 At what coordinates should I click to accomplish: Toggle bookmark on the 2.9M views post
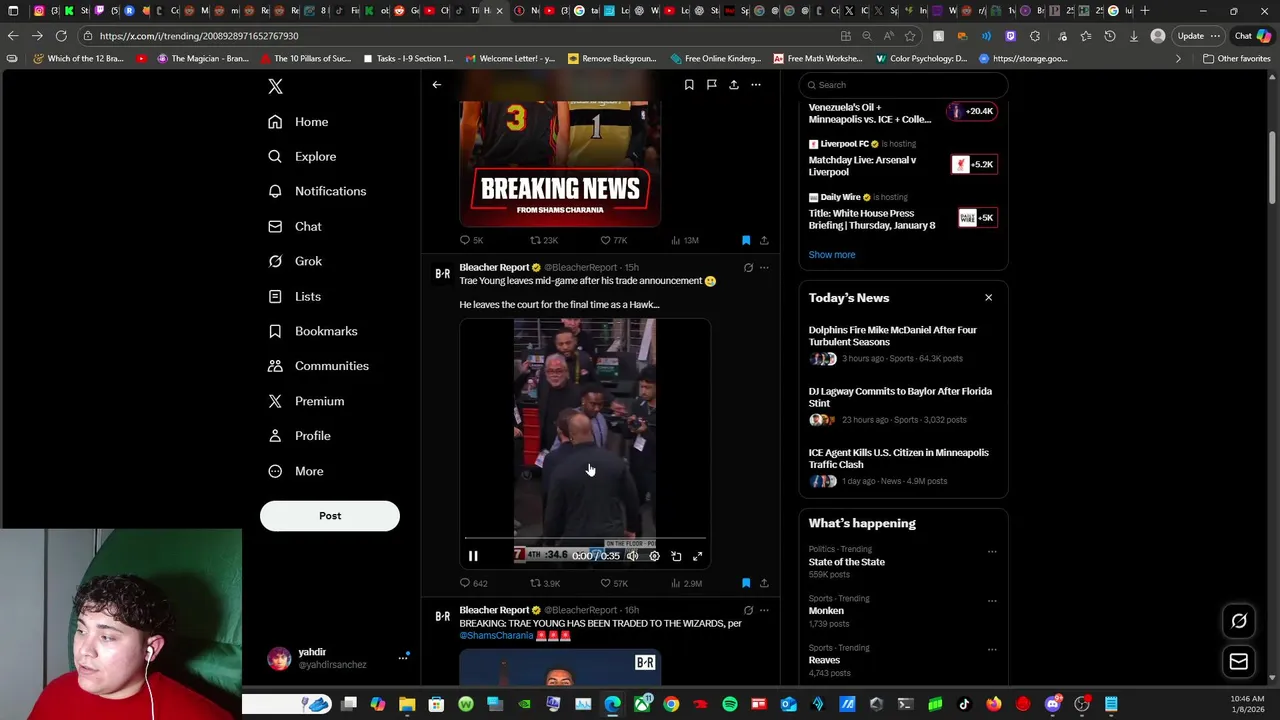pos(746,583)
